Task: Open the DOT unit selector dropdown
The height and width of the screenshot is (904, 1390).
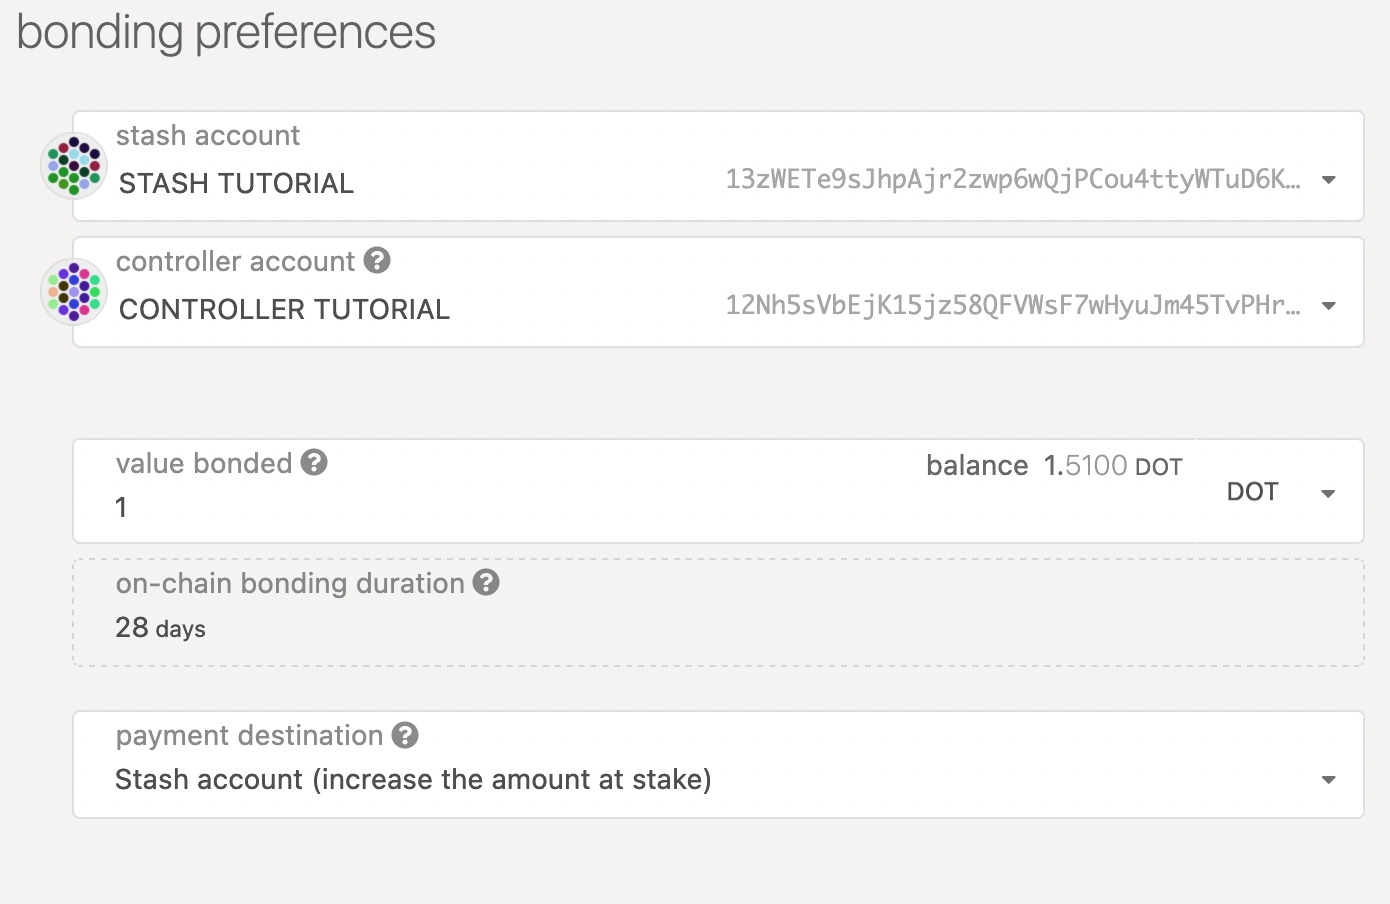Action: tap(1280, 492)
